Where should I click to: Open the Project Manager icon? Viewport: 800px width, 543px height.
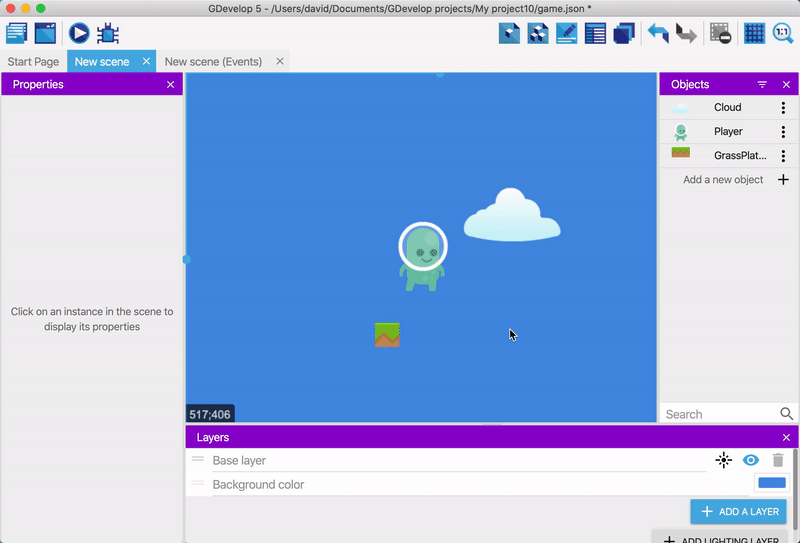[17, 33]
